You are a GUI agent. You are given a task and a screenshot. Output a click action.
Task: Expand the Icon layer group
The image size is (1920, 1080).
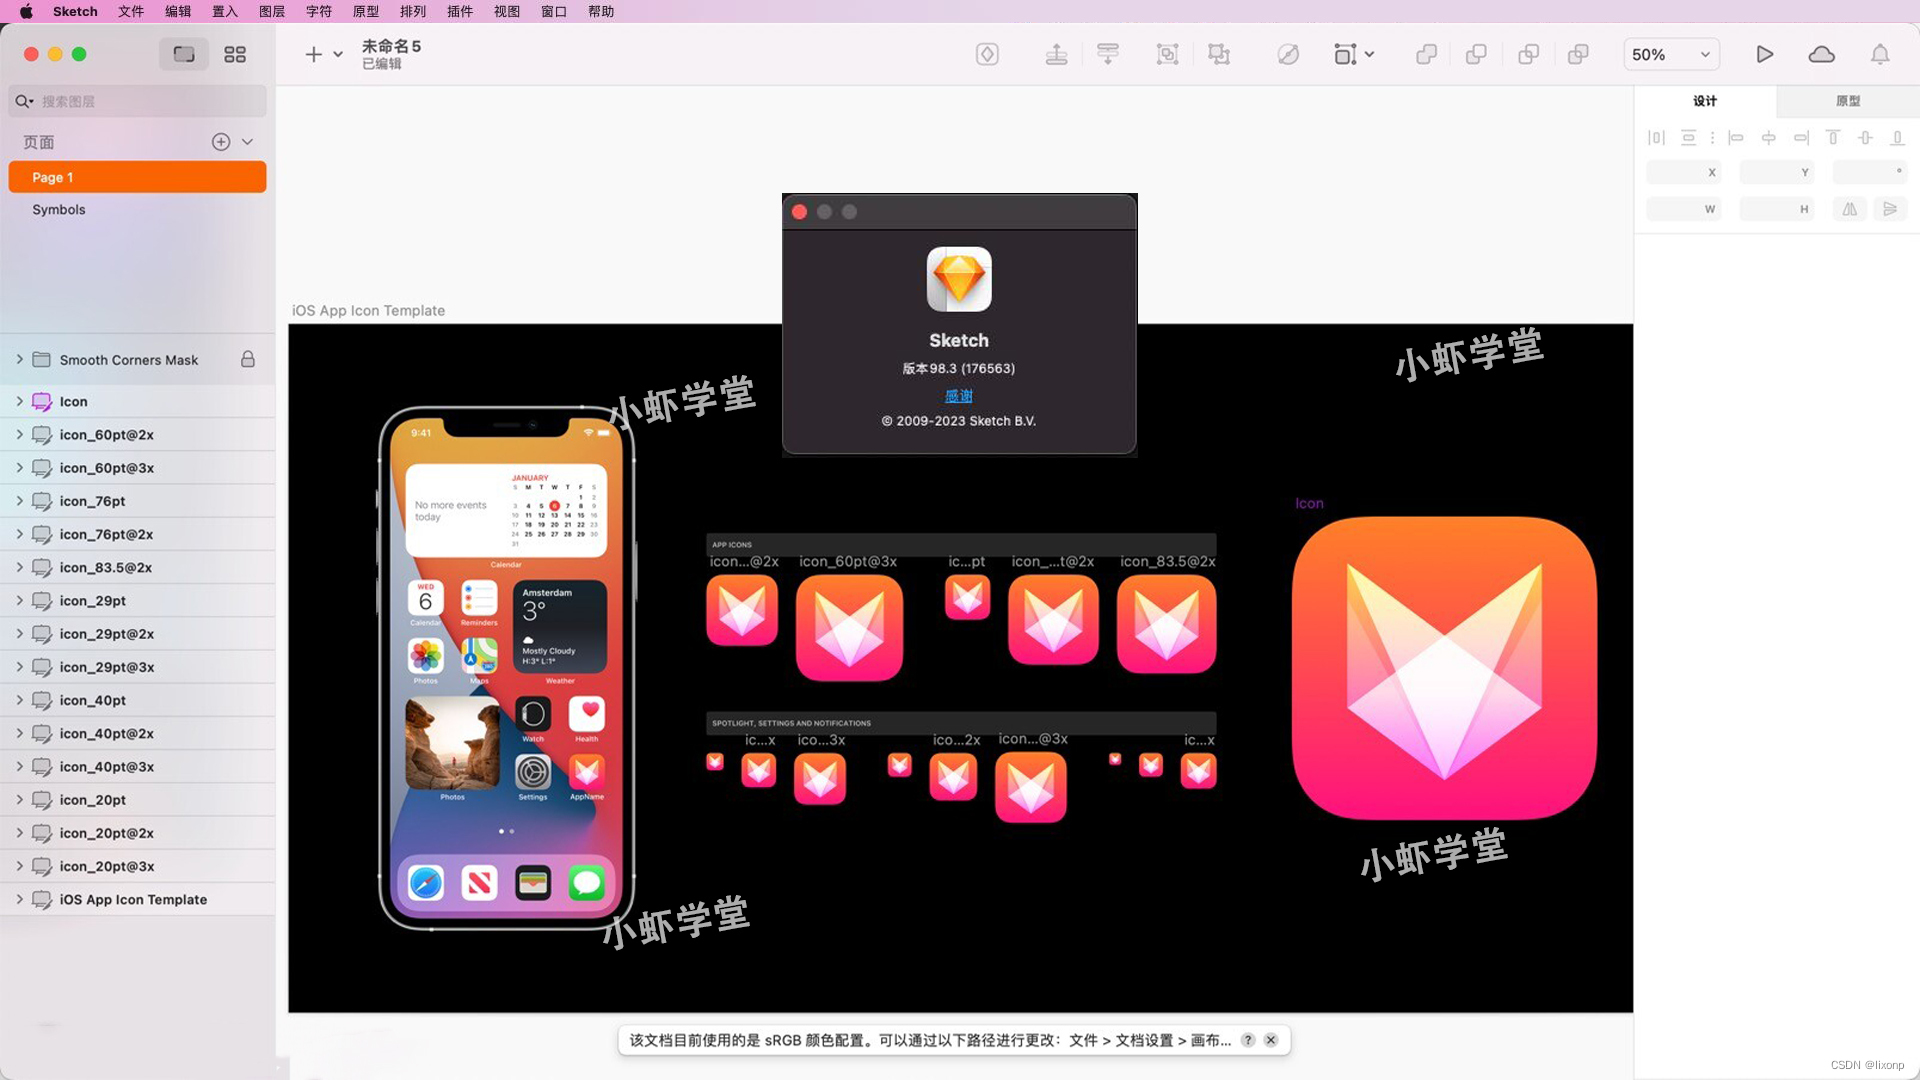[x=18, y=401]
